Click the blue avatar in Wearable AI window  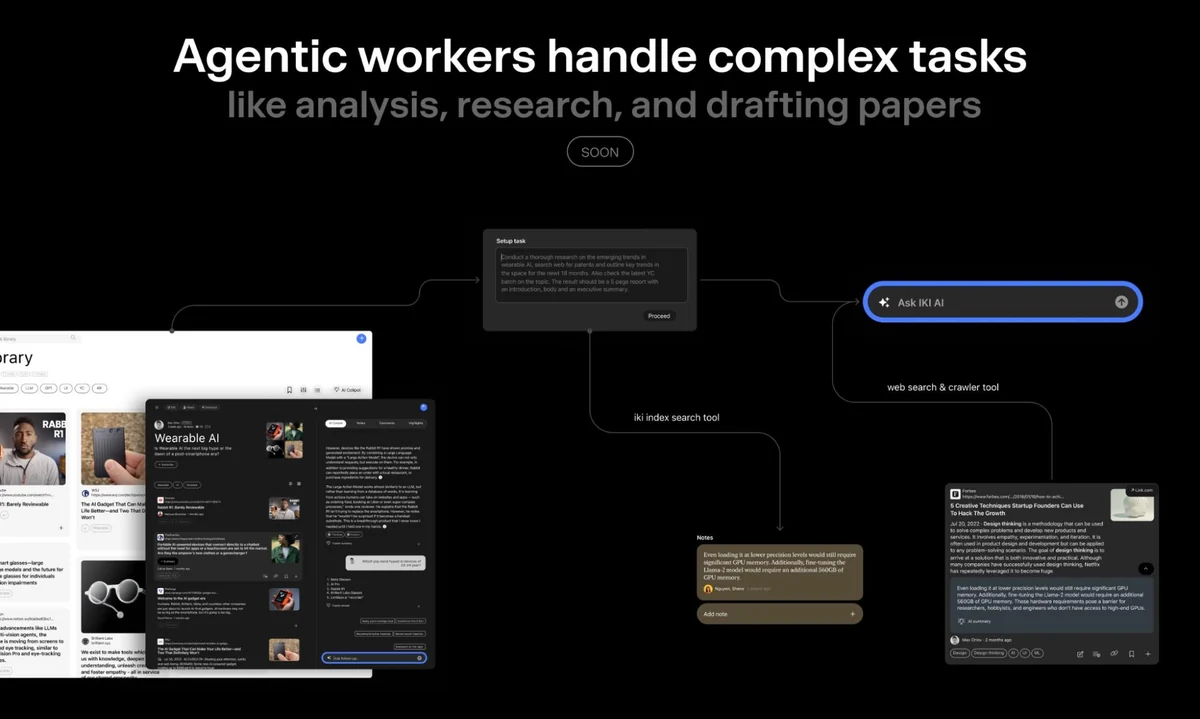coord(423,407)
